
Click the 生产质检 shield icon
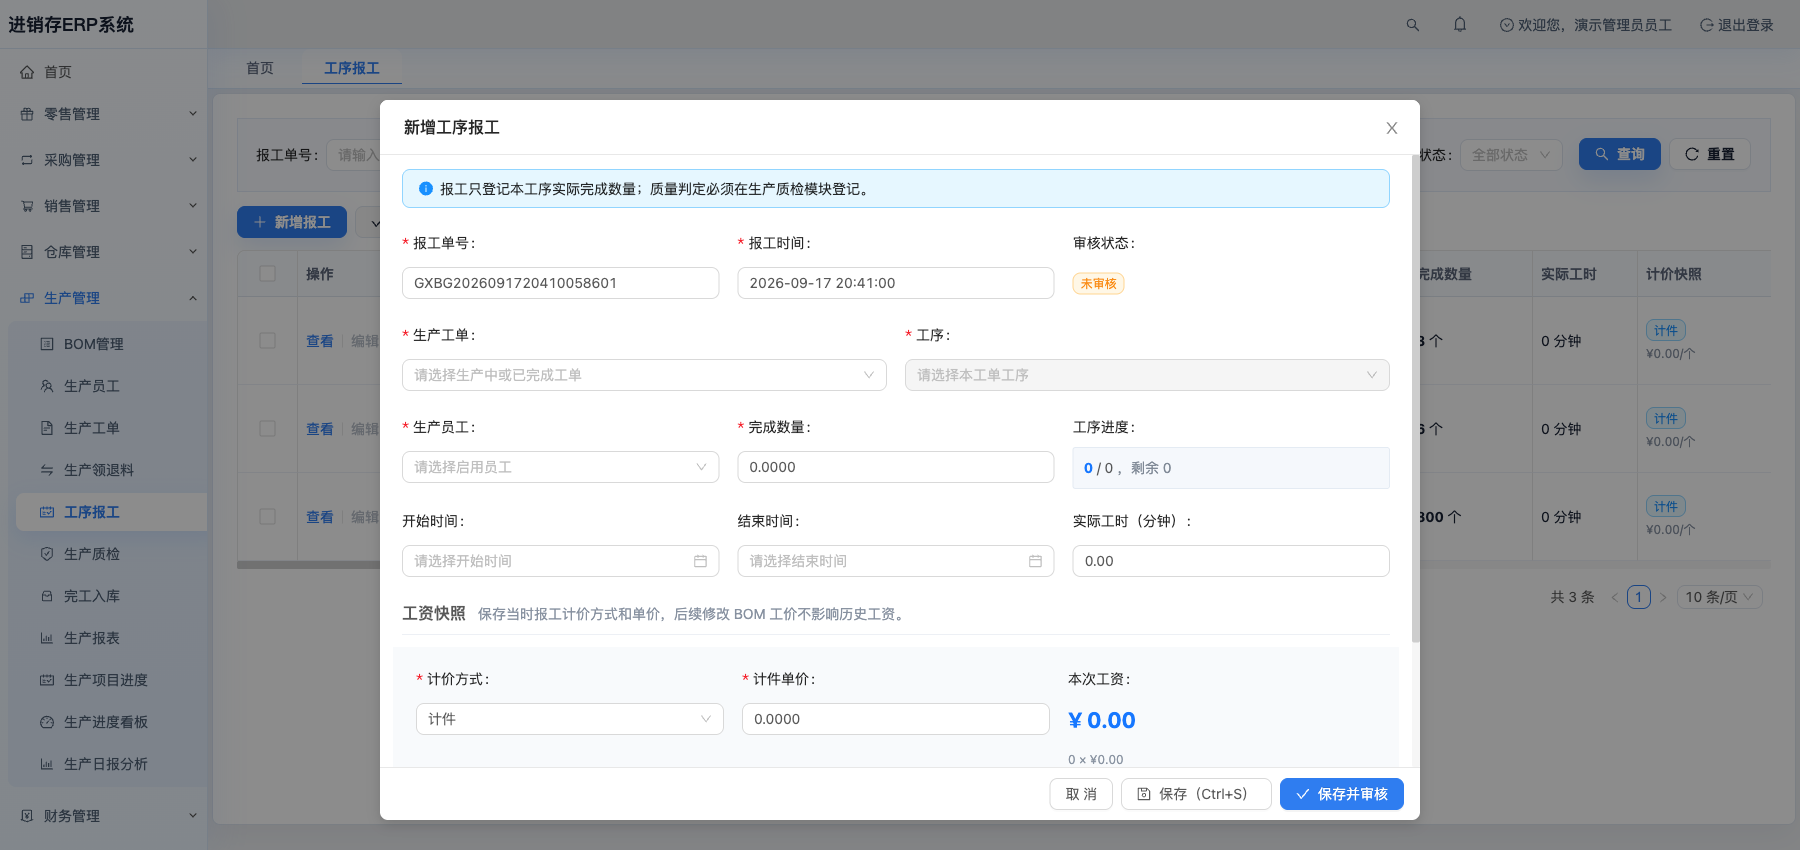47,554
